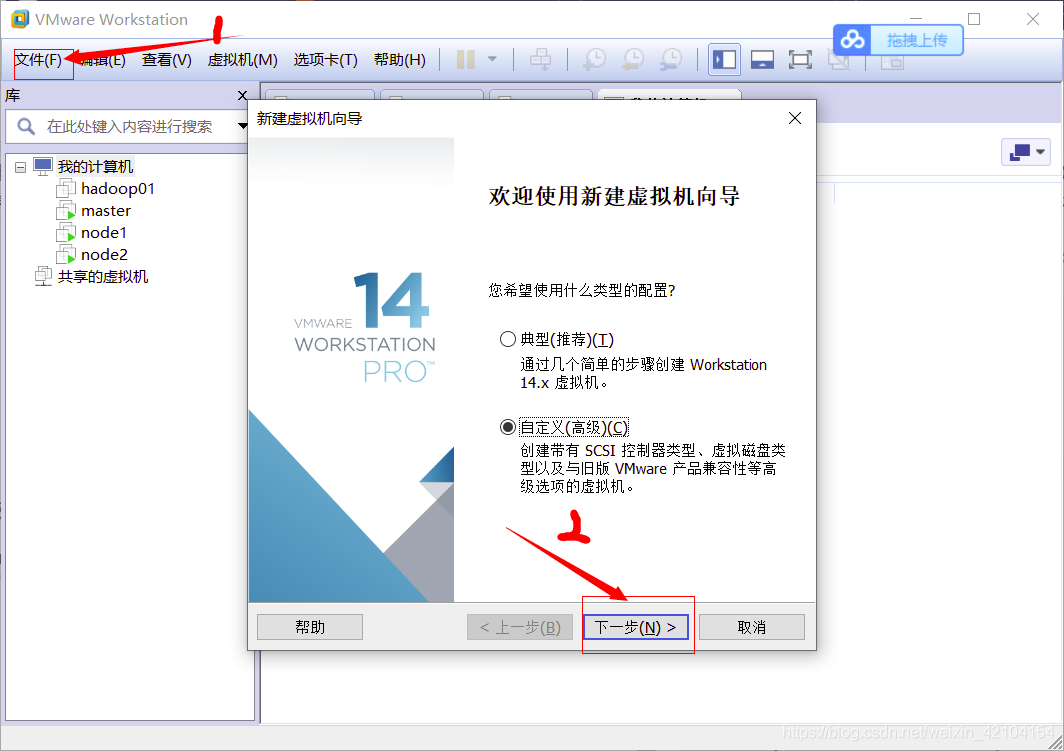Open the 帮助(H) menu
Image resolution: width=1064 pixels, height=751 pixels.
point(400,60)
